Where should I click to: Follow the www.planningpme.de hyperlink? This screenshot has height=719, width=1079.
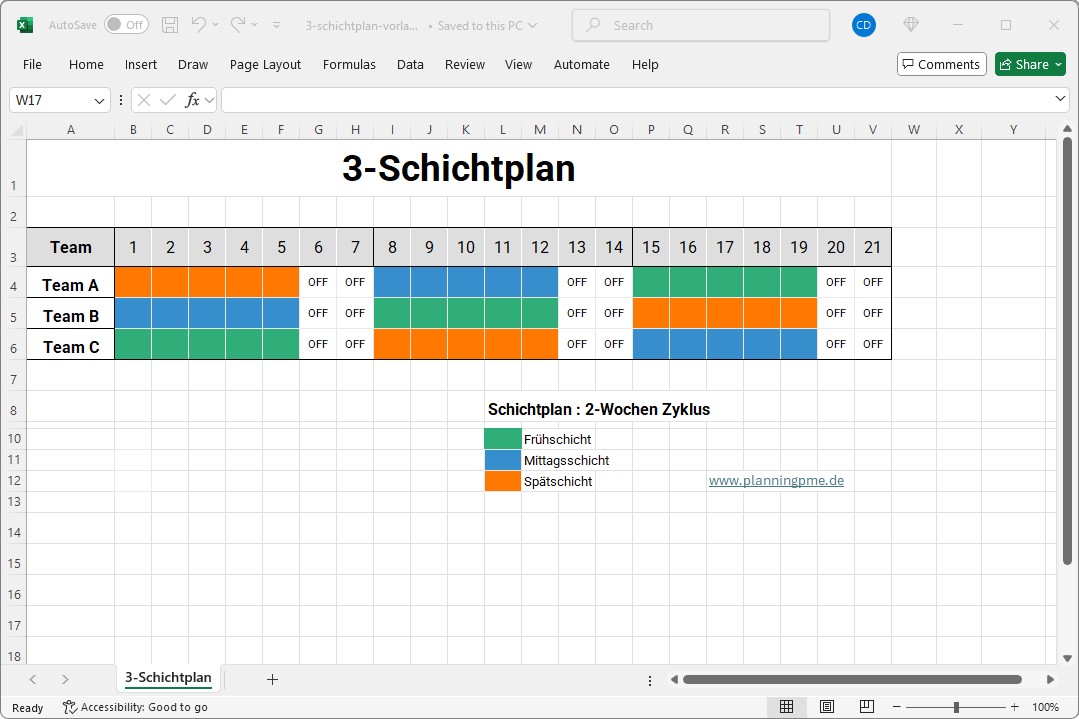click(x=776, y=480)
